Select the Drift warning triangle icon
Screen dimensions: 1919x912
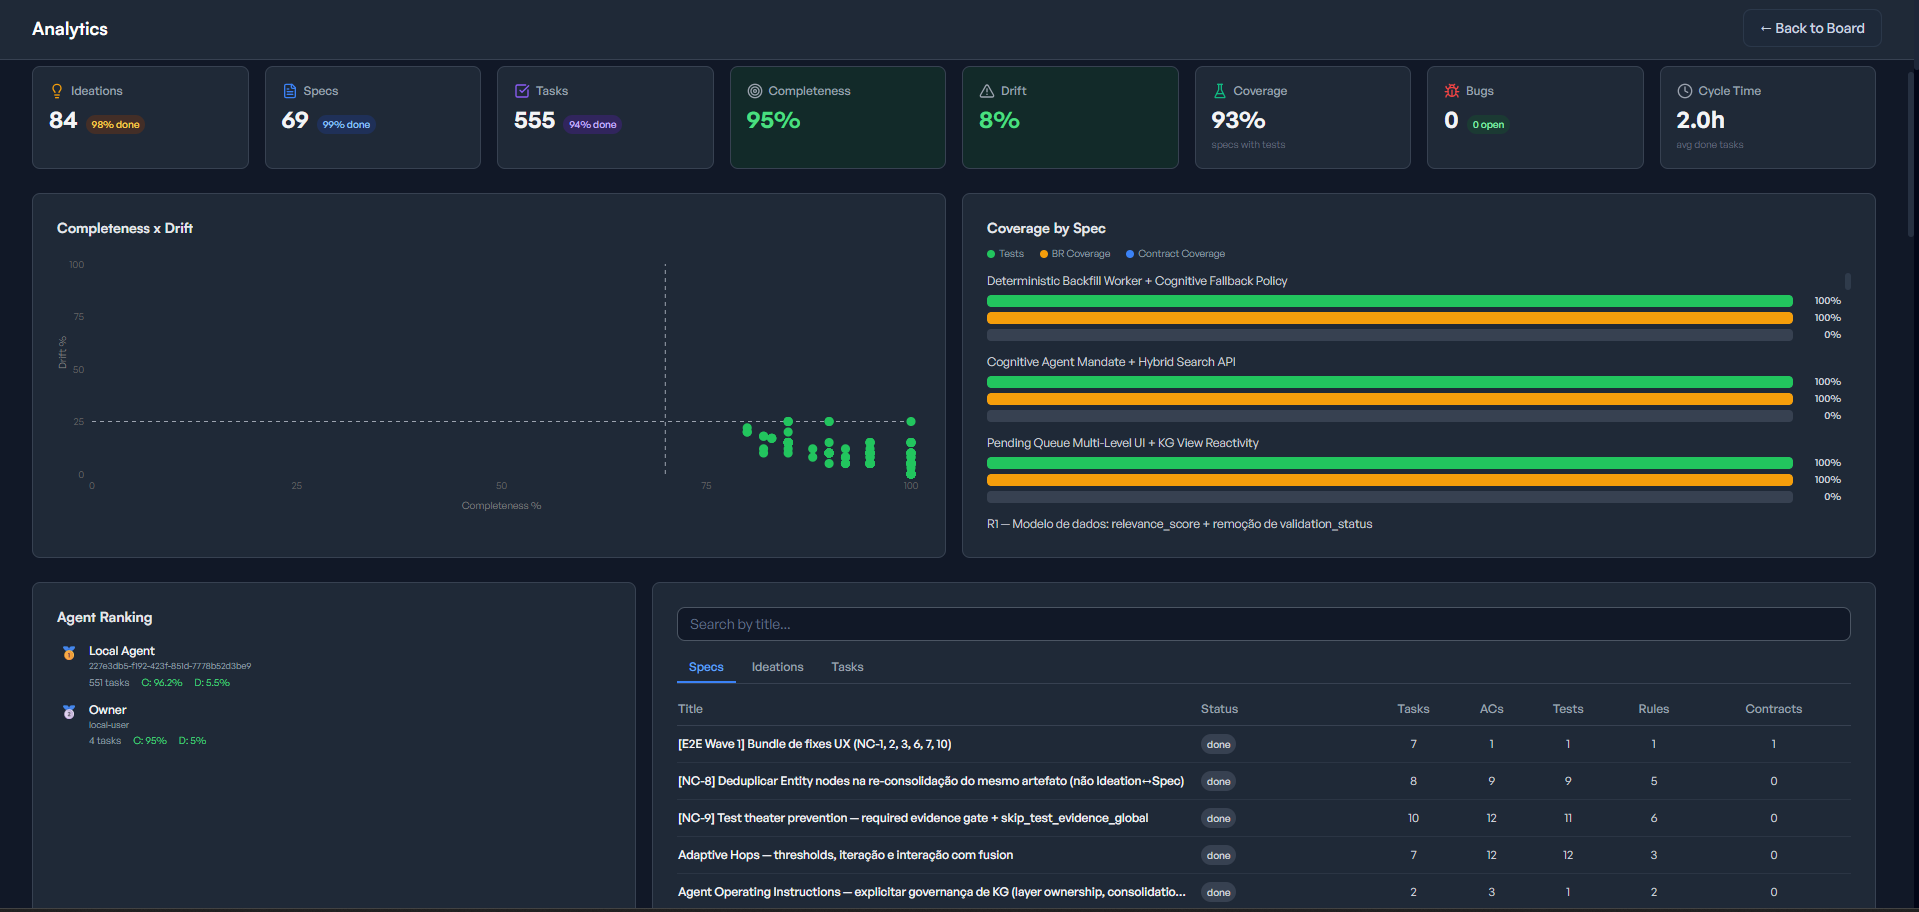[986, 90]
